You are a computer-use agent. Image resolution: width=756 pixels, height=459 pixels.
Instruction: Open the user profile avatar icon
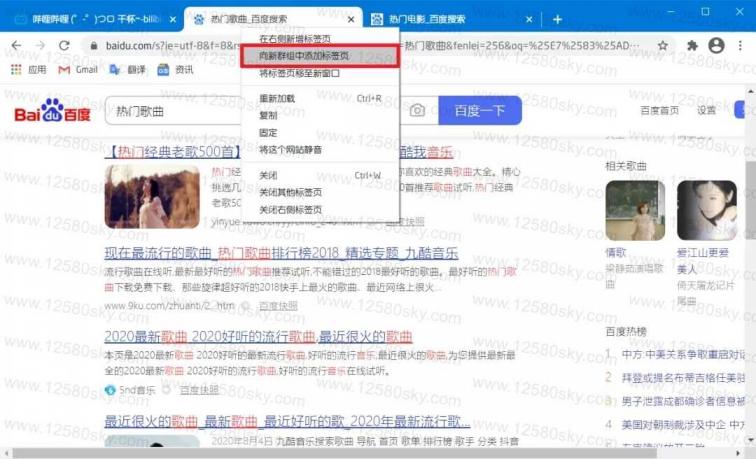pos(716,45)
